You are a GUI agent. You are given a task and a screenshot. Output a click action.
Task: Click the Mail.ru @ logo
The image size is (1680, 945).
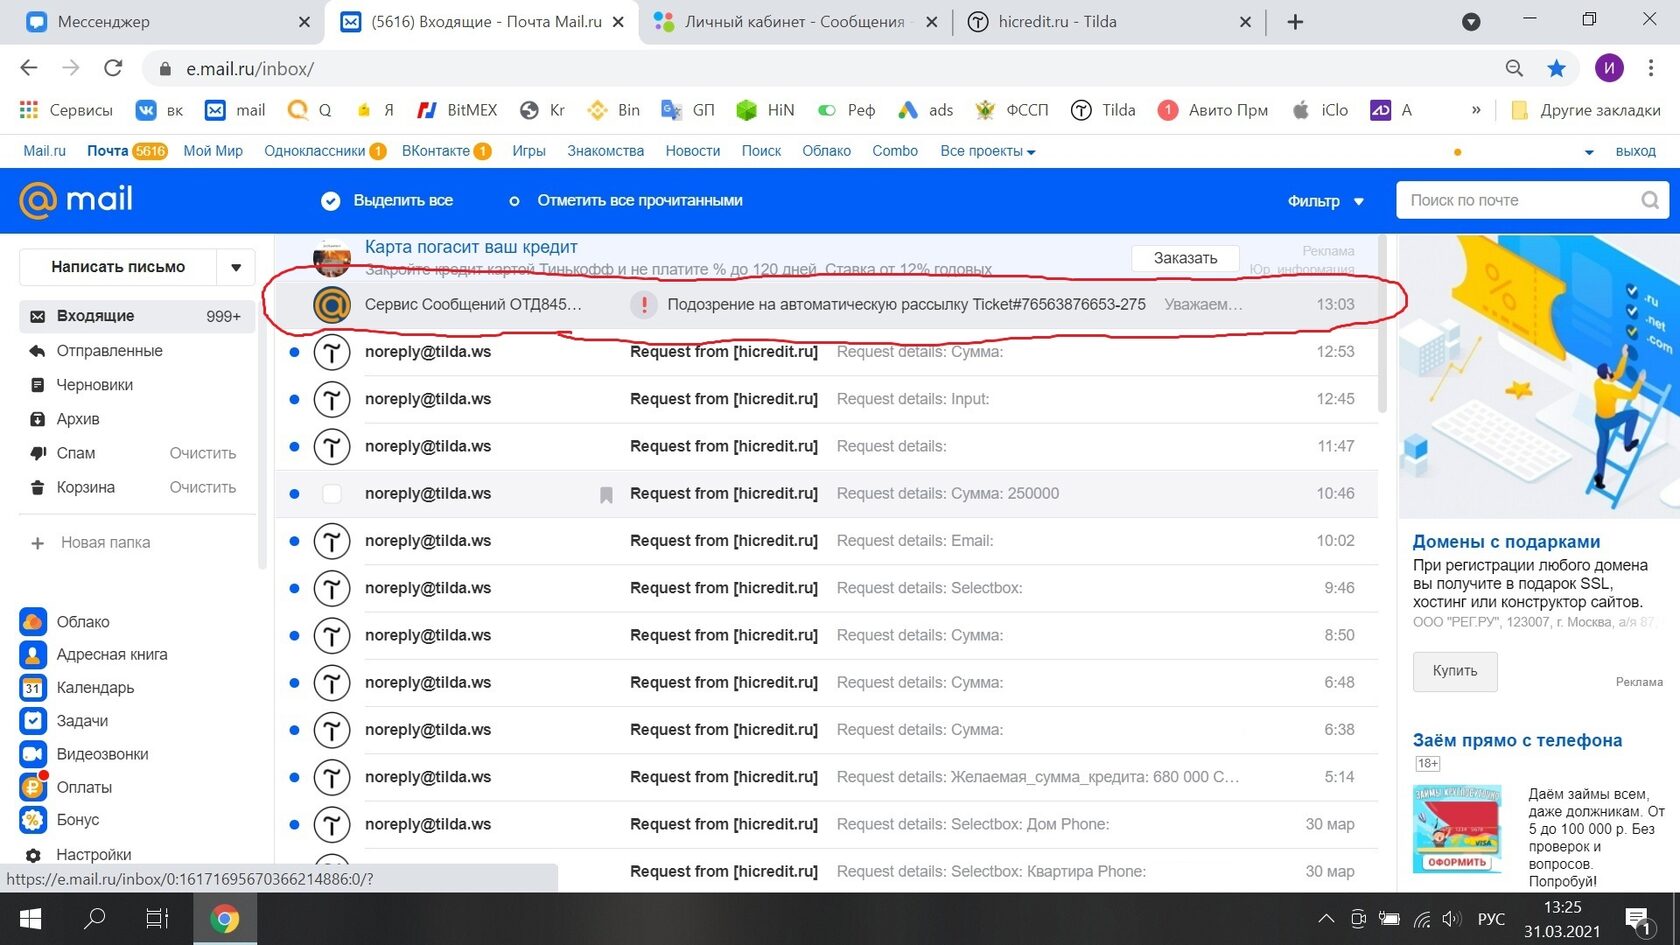click(76, 200)
